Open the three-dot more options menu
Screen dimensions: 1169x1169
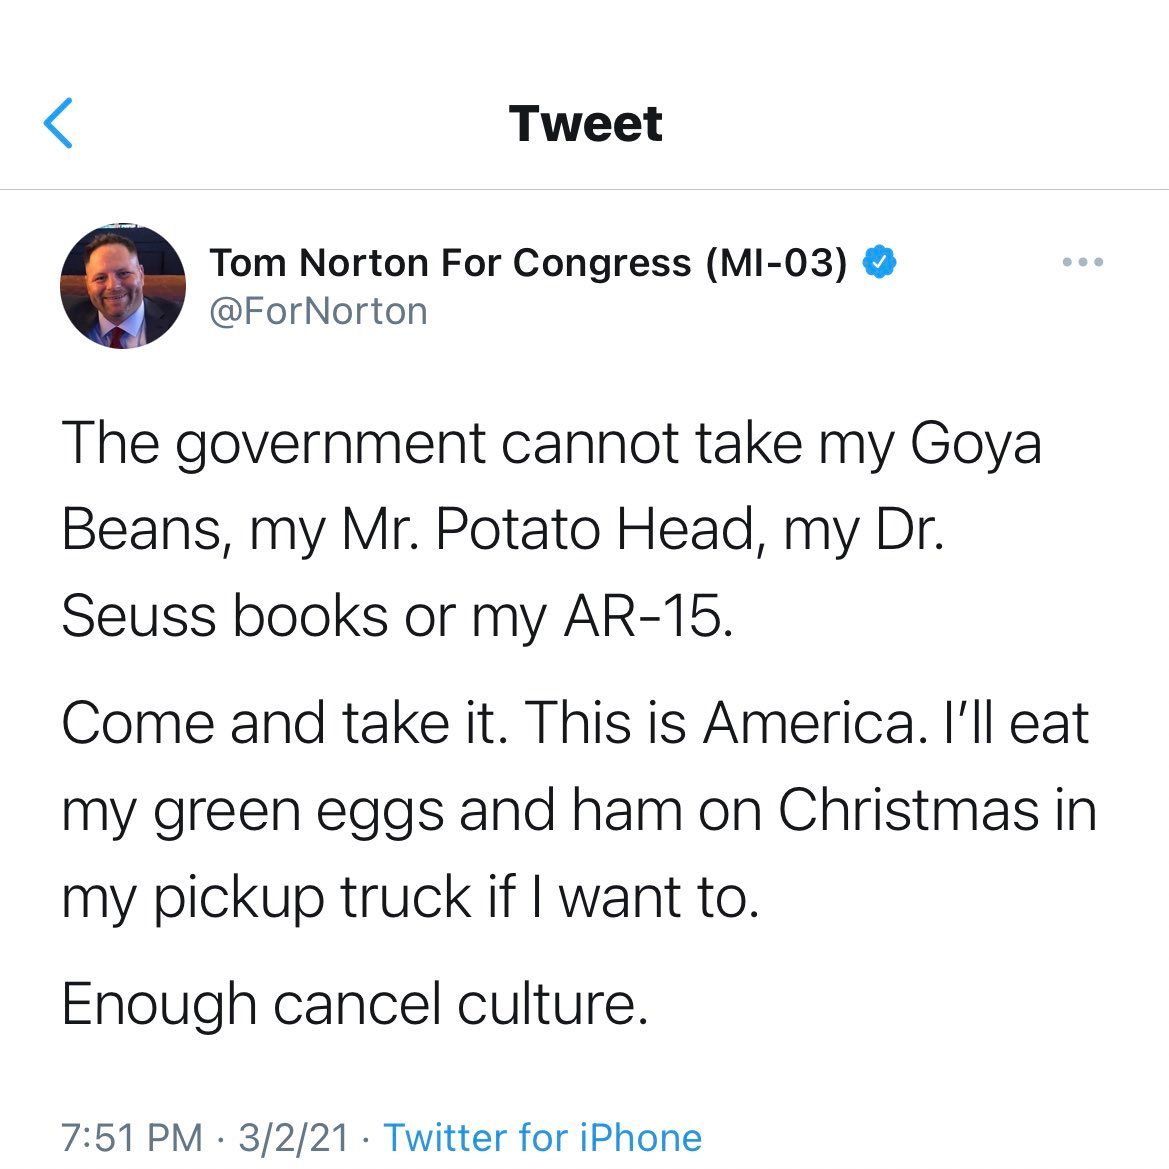tap(1083, 262)
